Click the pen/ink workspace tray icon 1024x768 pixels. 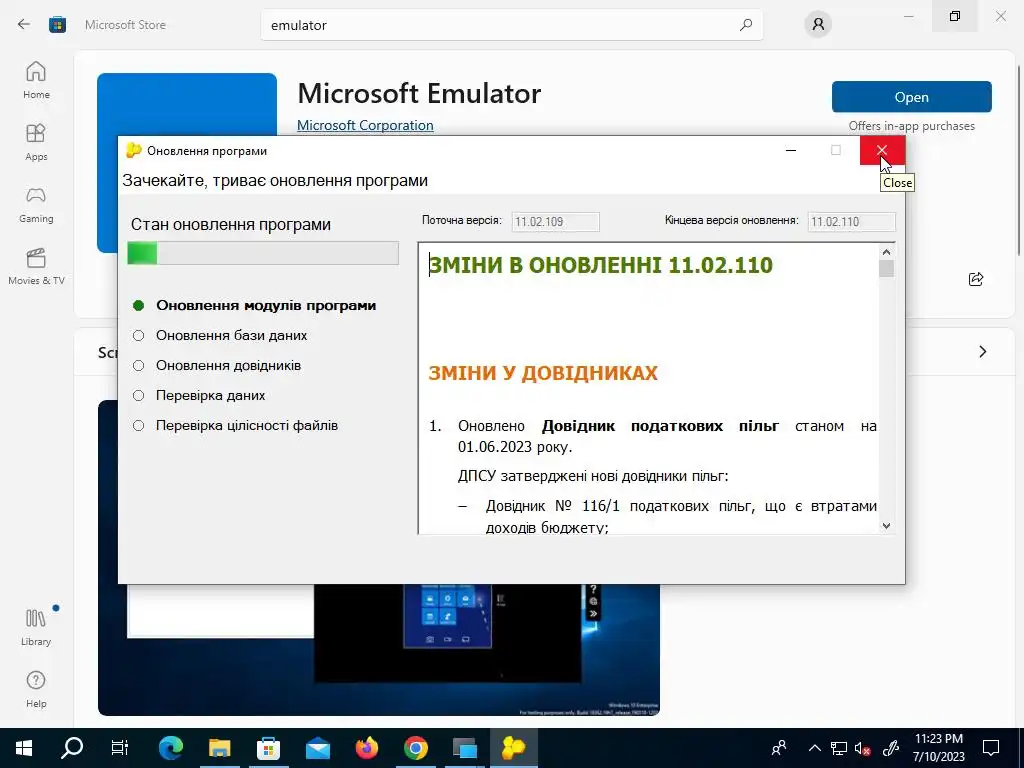pyautogui.click(x=891, y=748)
